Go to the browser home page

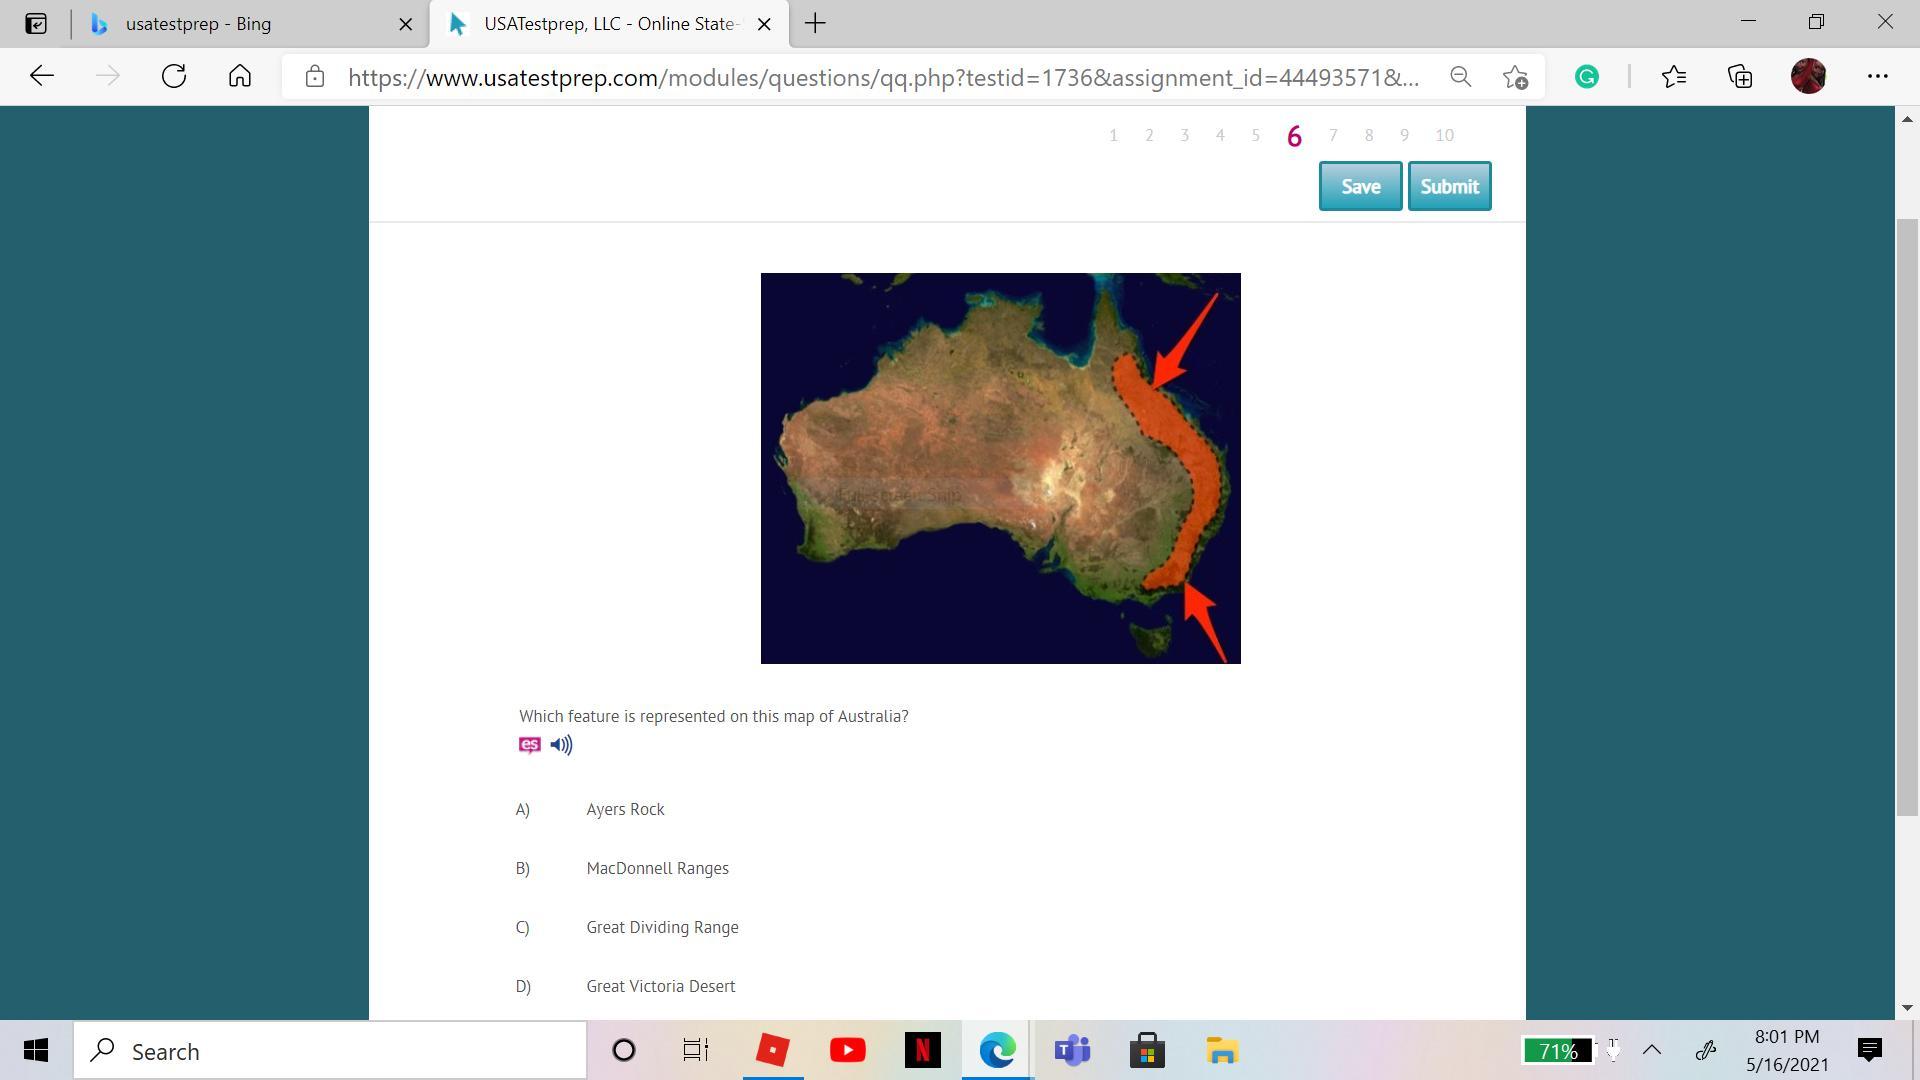[240, 77]
